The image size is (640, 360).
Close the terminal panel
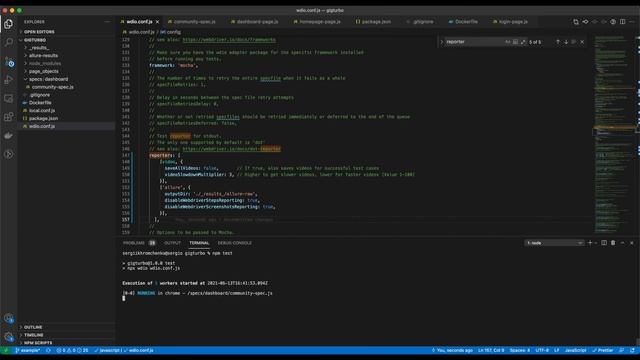pyautogui.click(x=631, y=243)
